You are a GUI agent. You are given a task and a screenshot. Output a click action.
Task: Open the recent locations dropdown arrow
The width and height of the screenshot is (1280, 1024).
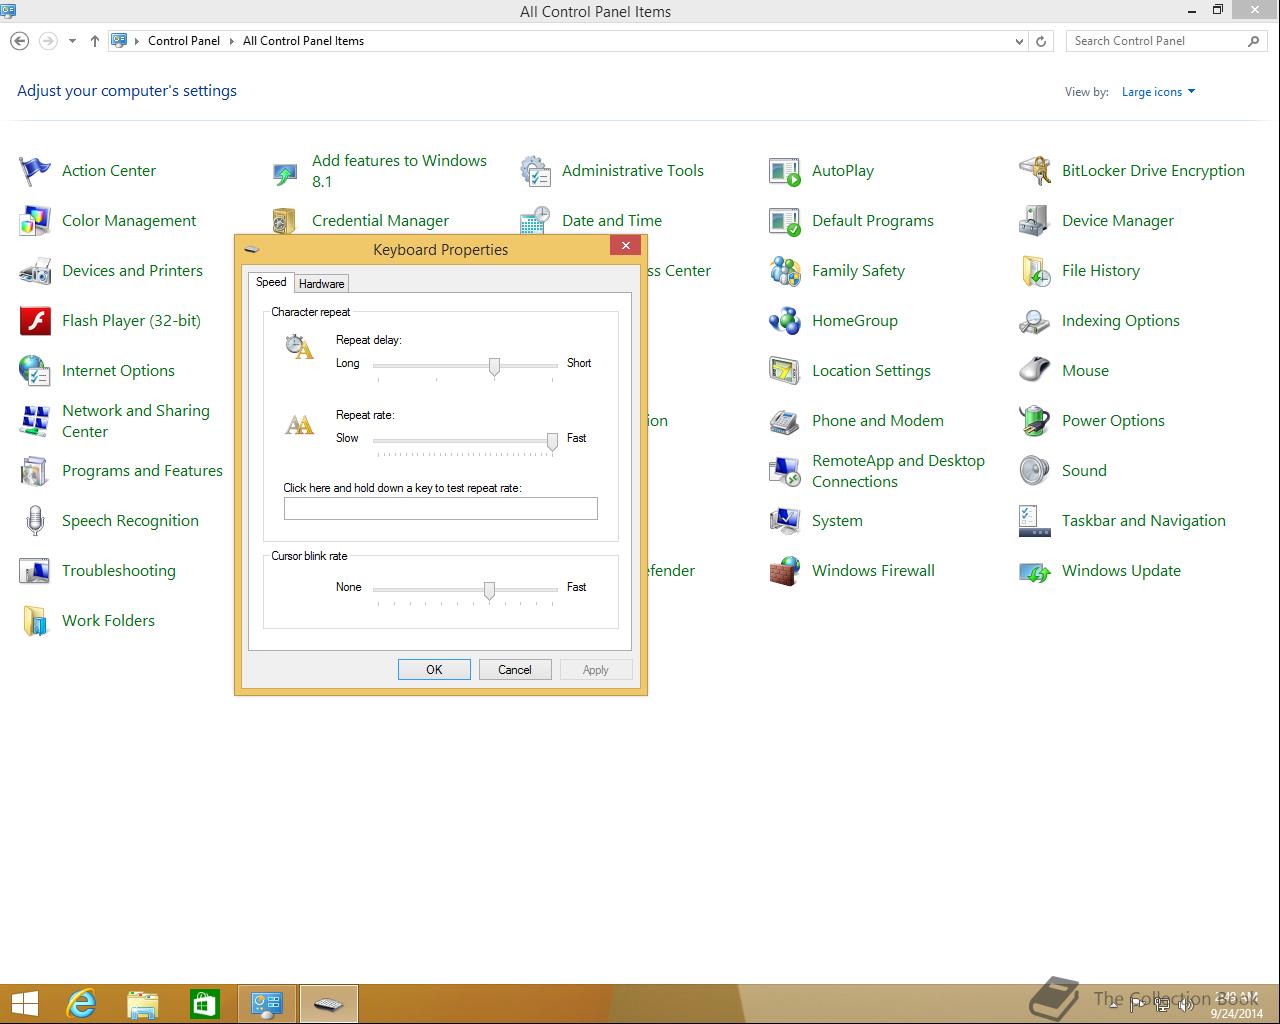pyautogui.click(x=72, y=41)
